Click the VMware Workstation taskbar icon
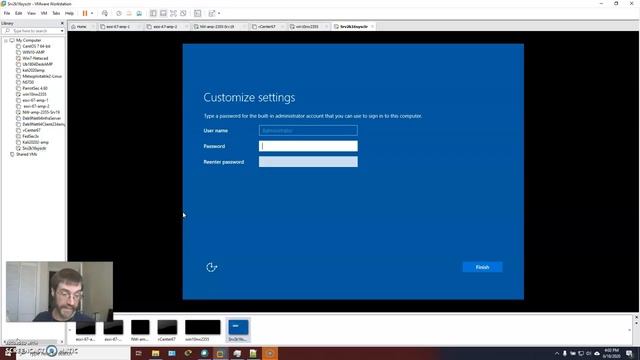The image size is (640, 360). [220, 353]
